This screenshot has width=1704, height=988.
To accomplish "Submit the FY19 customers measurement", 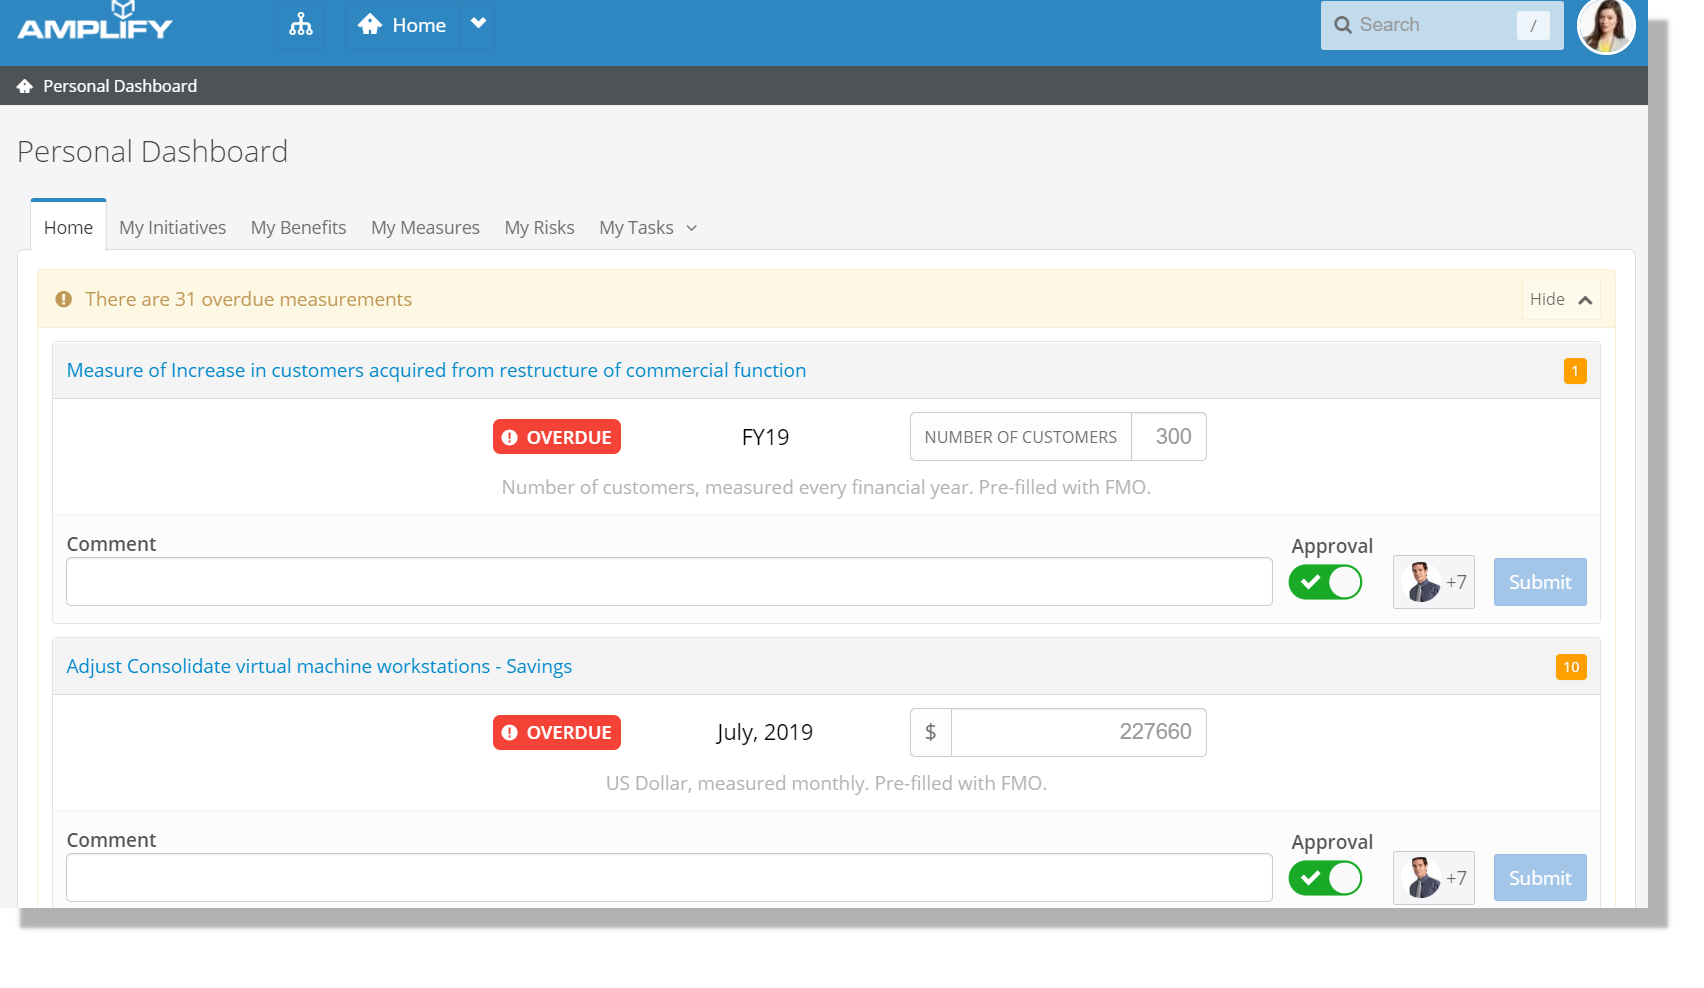I will (1539, 582).
